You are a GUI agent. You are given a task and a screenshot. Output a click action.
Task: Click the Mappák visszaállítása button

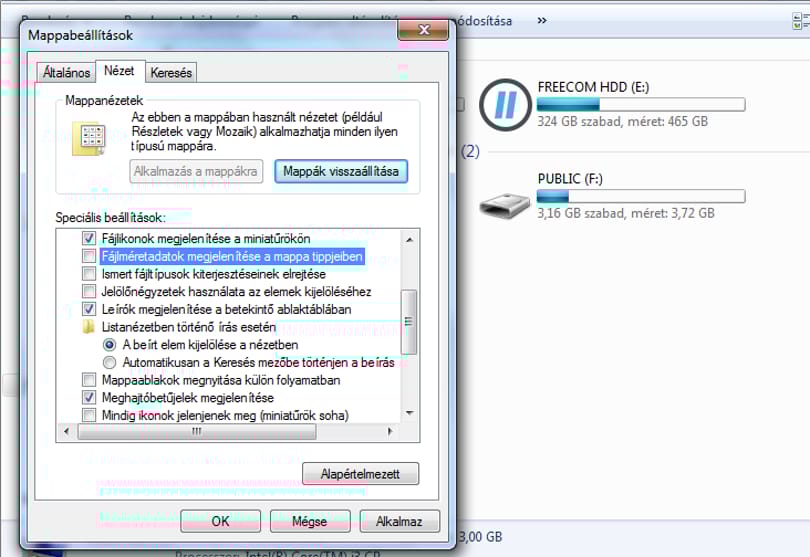[x=341, y=171]
